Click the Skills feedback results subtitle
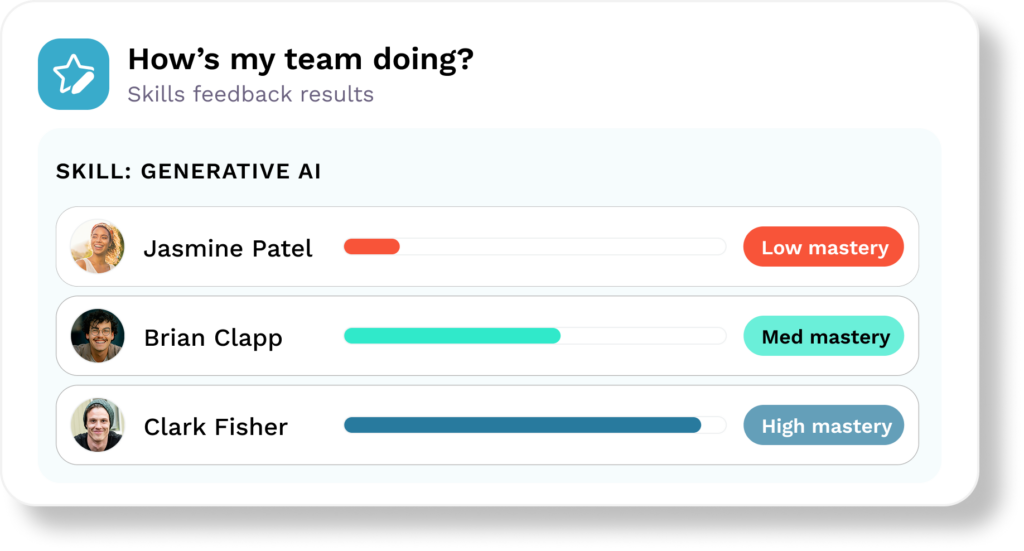Viewport: 1024px width, 551px height. point(251,94)
